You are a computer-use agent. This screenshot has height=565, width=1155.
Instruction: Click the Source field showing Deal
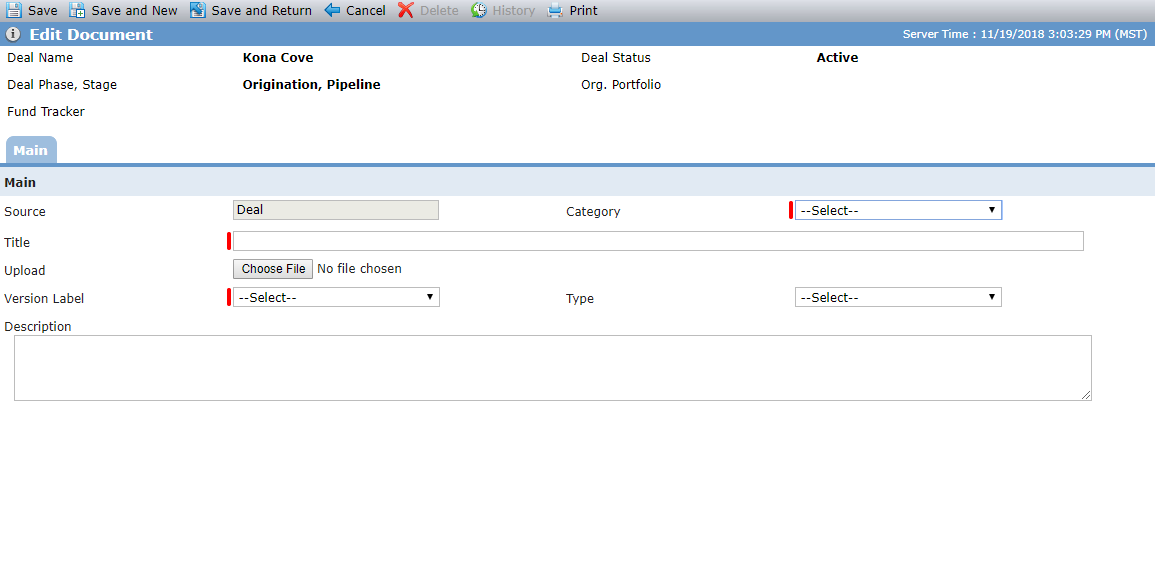pos(336,210)
